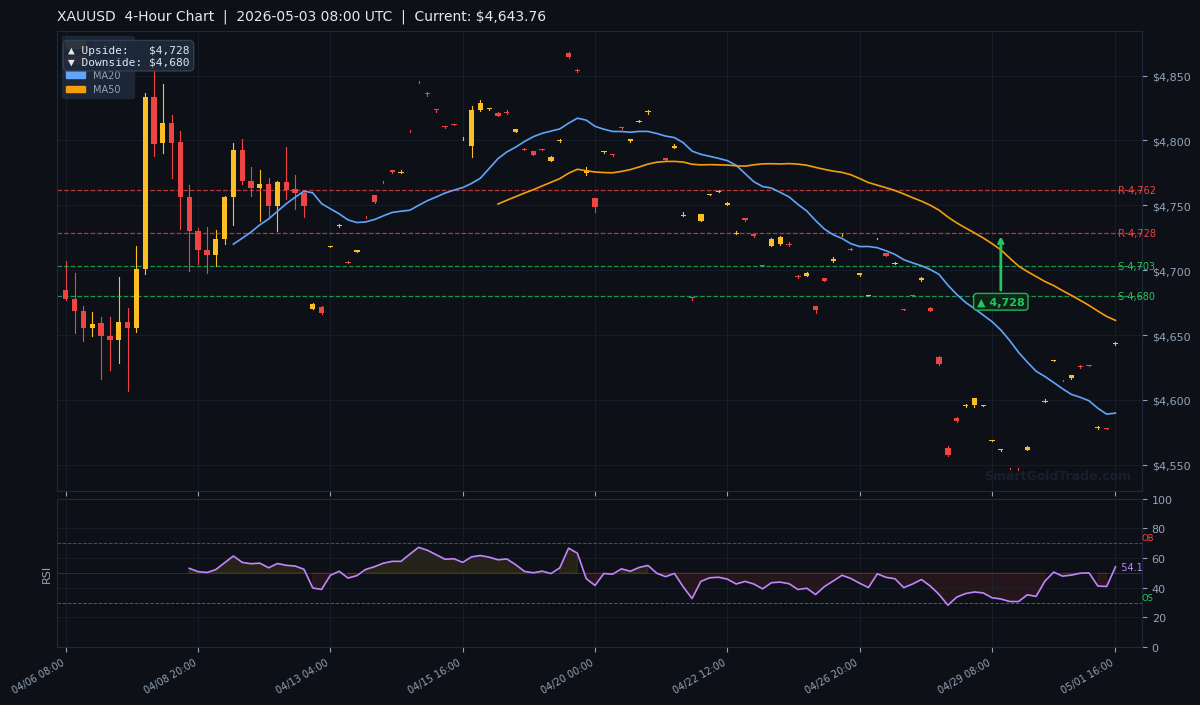Screen dimensions: 1200x705
Task: Click the MA50 legend label
Action: (x=107, y=89)
